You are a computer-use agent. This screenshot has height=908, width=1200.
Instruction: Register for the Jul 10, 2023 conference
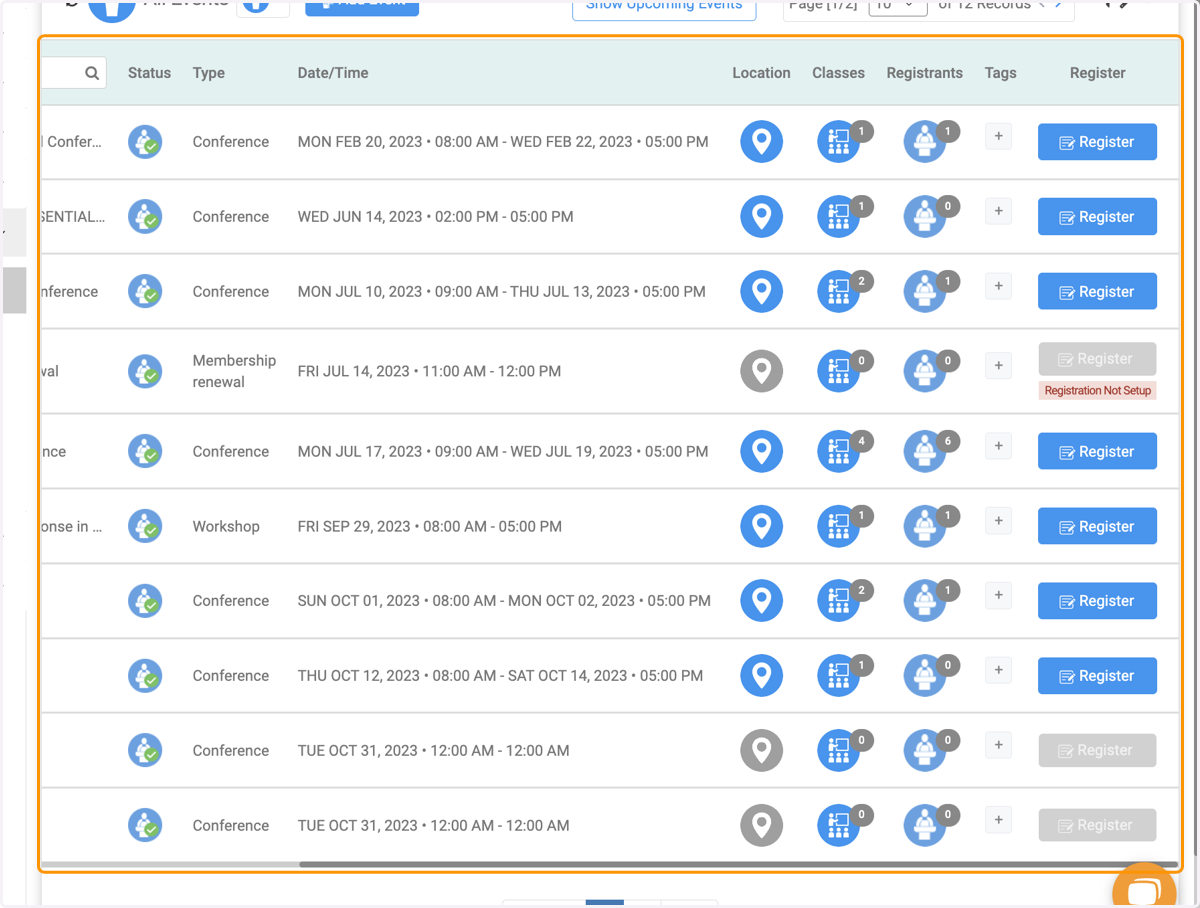[1097, 292]
